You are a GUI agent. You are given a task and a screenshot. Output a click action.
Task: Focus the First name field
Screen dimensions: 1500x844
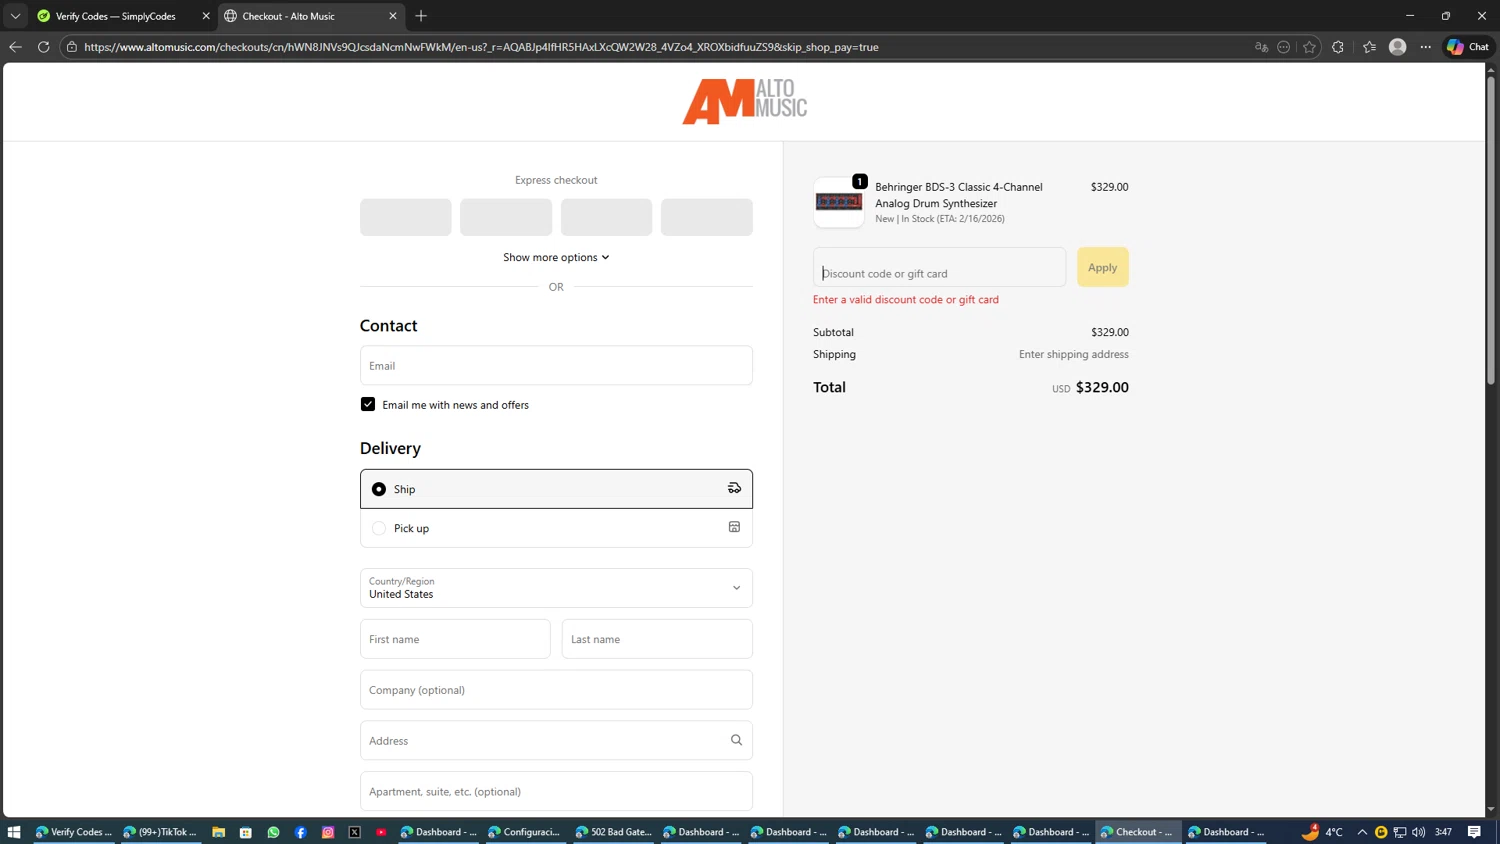pos(455,639)
